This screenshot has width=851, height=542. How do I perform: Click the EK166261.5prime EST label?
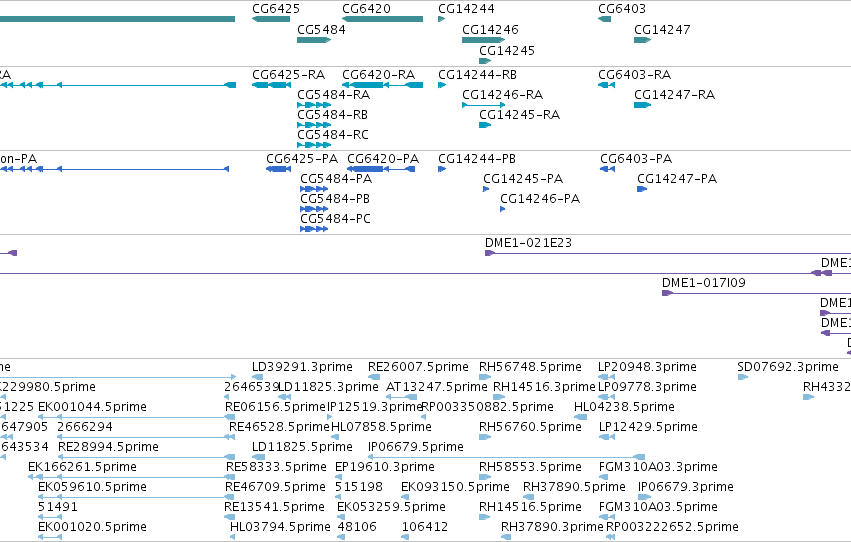[82, 468]
